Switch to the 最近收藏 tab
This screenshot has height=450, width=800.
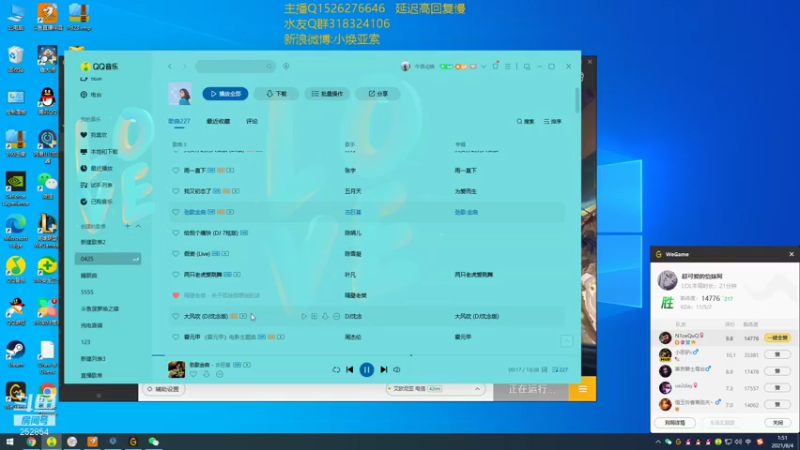click(x=218, y=121)
